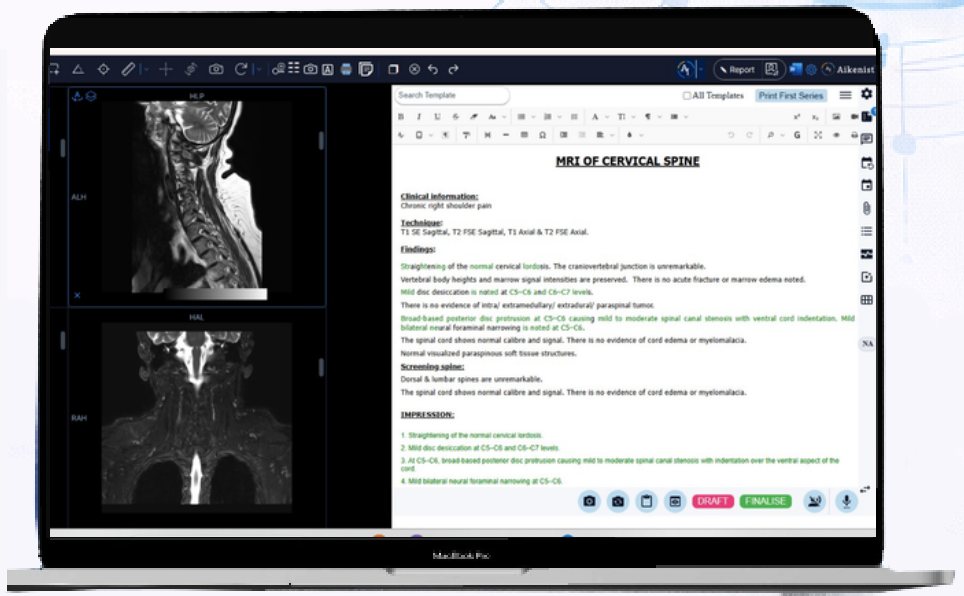Click the scroll handle right of coronal viewport
The image size is (964, 596).
click(x=321, y=367)
